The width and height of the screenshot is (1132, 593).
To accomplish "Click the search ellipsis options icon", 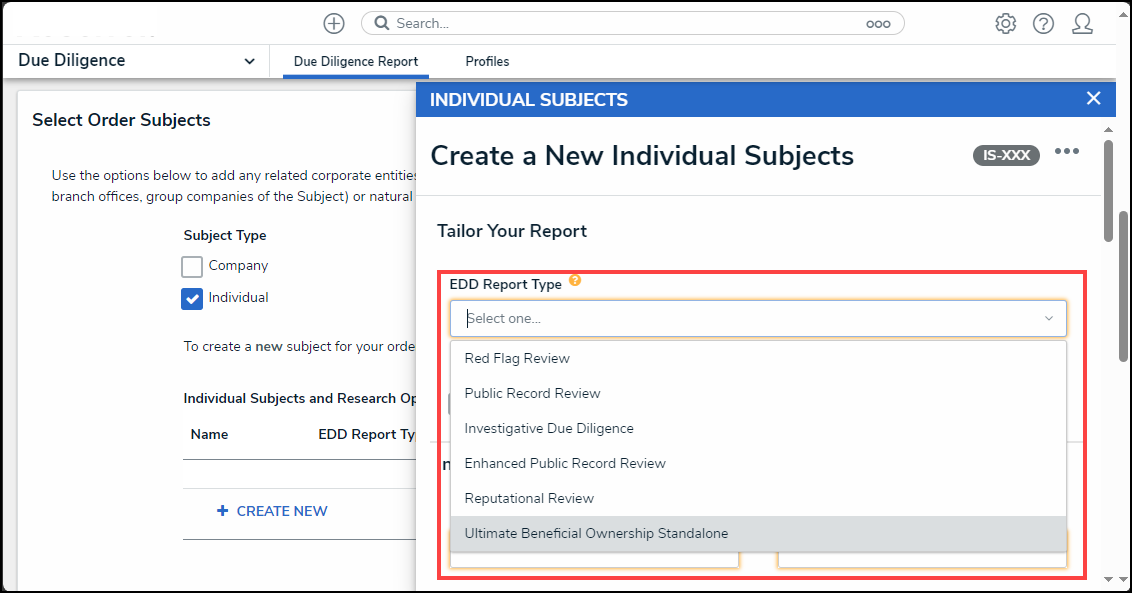I will [x=878, y=24].
